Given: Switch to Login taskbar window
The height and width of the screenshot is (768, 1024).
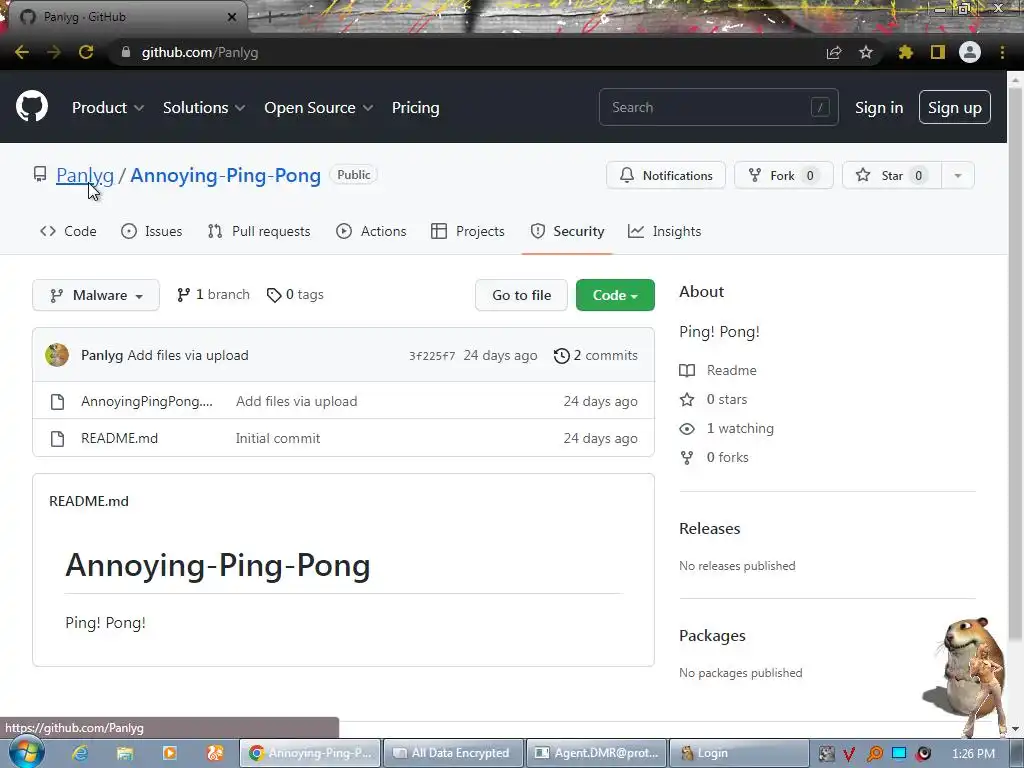Looking at the screenshot, I should [x=738, y=753].
